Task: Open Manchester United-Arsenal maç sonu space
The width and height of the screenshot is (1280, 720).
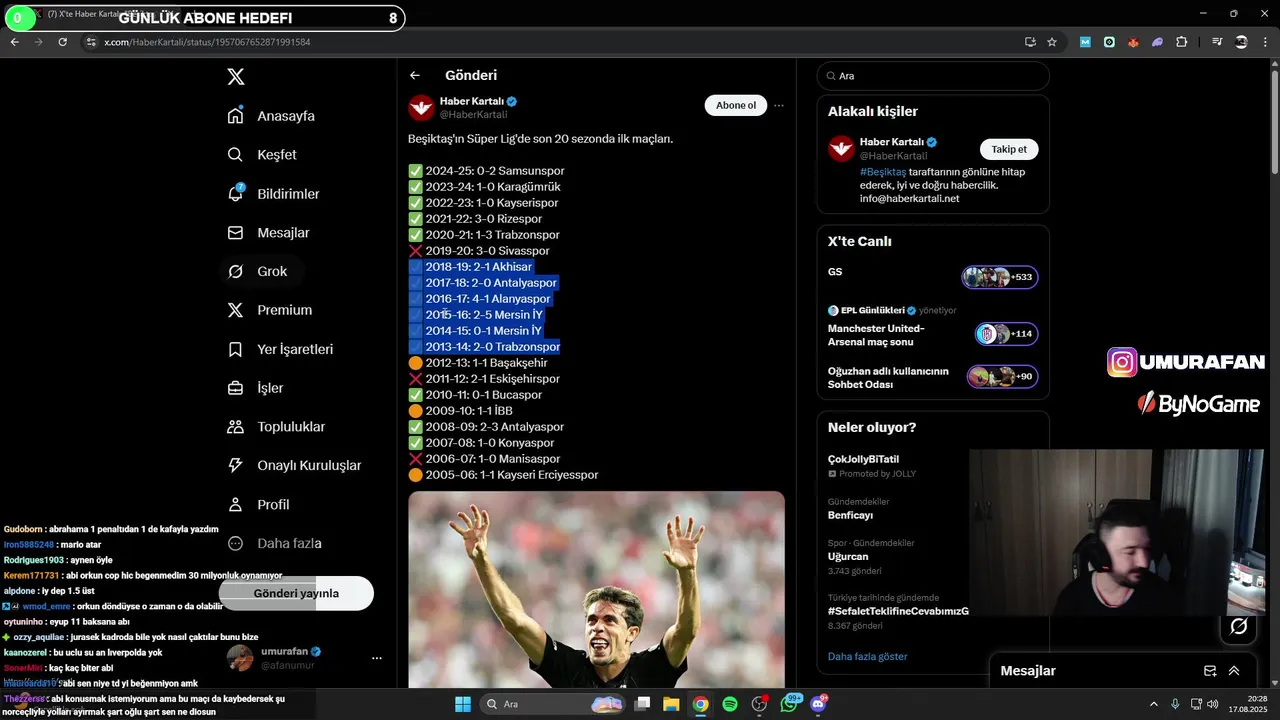Action: pos(876,335)
